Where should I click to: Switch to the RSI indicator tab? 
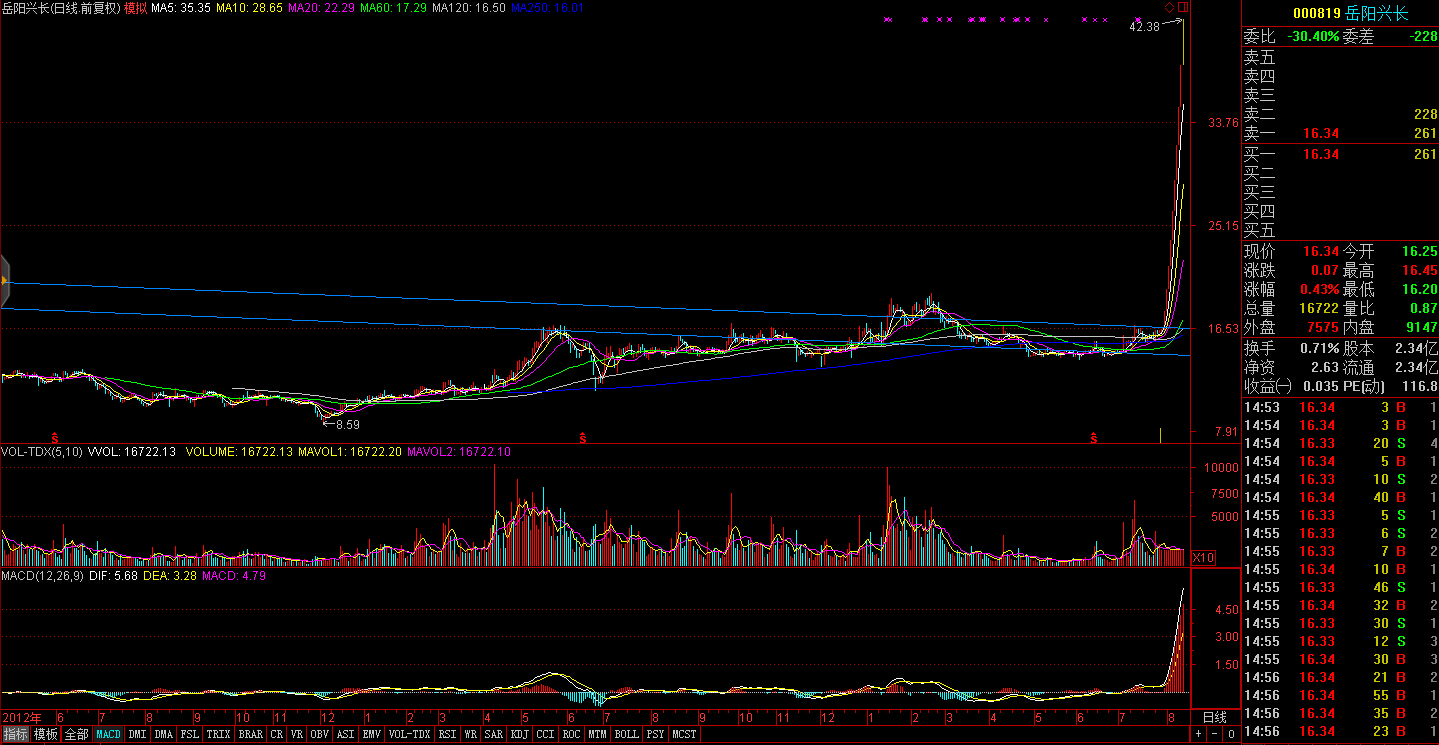point(448,734)
